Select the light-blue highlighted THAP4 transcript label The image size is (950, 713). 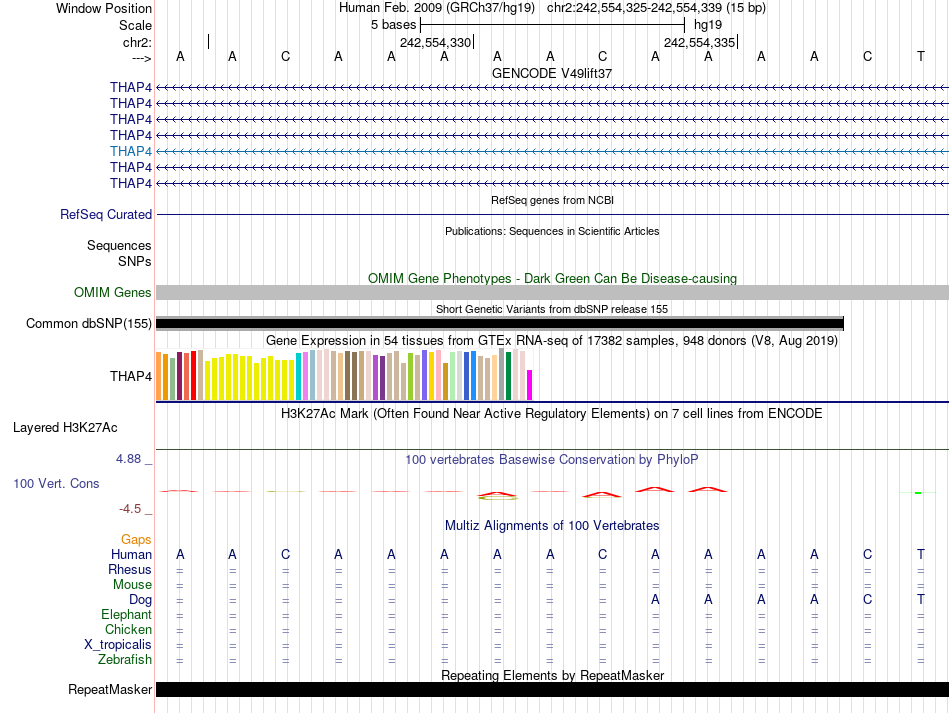pyautogui.click(x=131, y=151)
